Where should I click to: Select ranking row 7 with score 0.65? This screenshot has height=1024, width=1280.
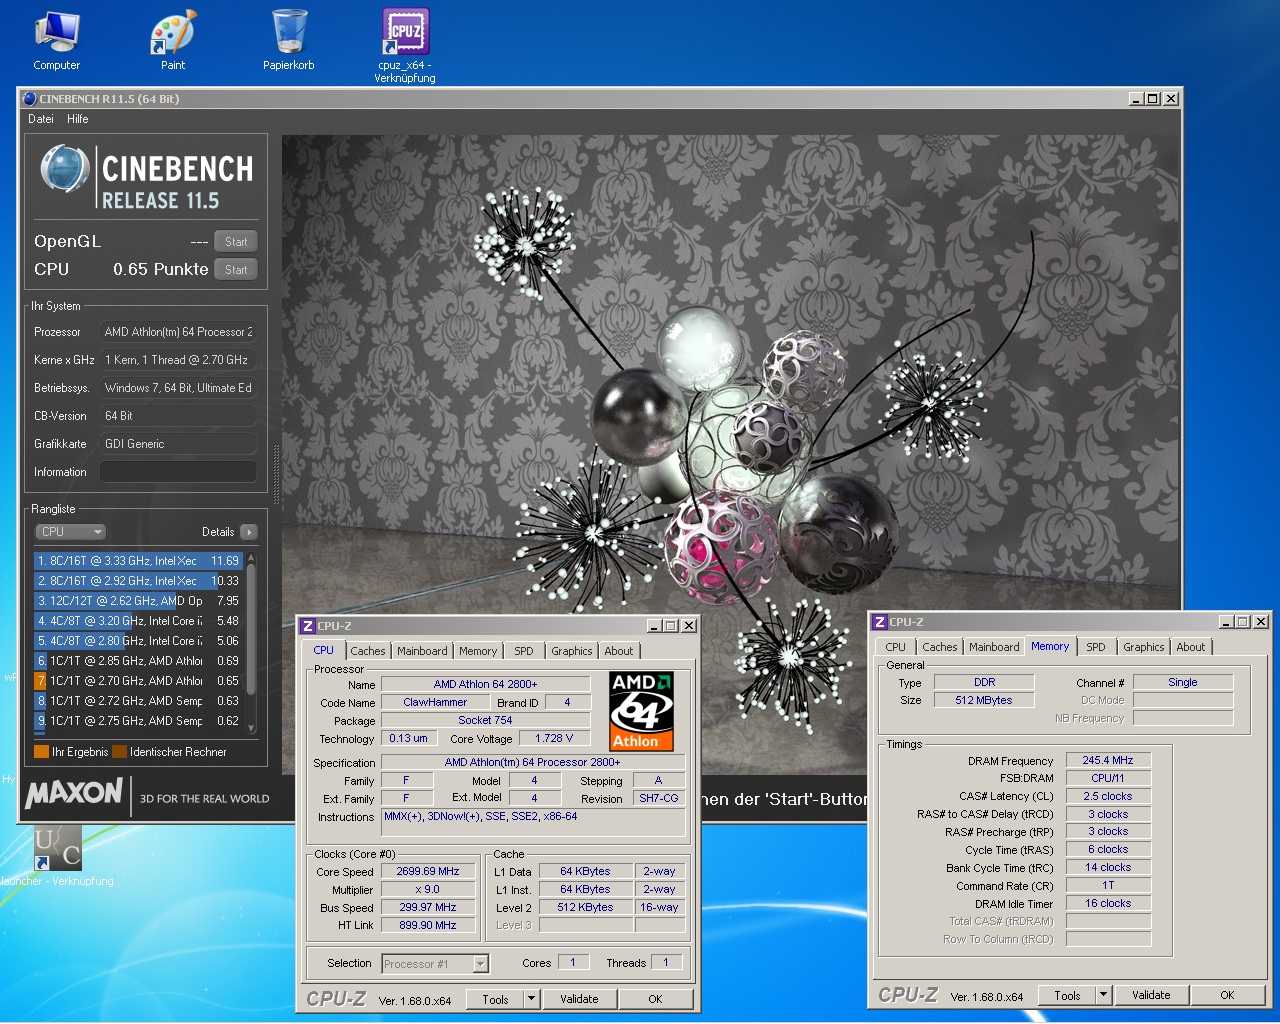point(138,681)
